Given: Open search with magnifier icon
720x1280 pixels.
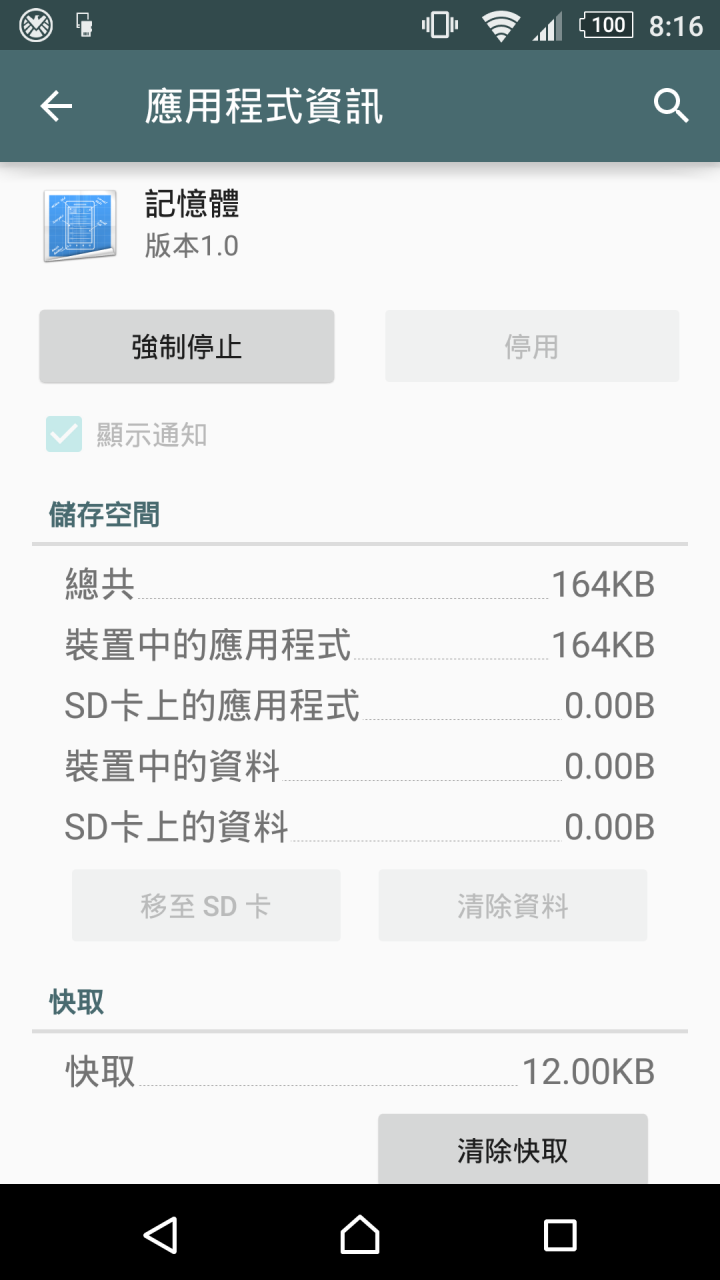Looking at the screenshot, I should coord(671,105).
